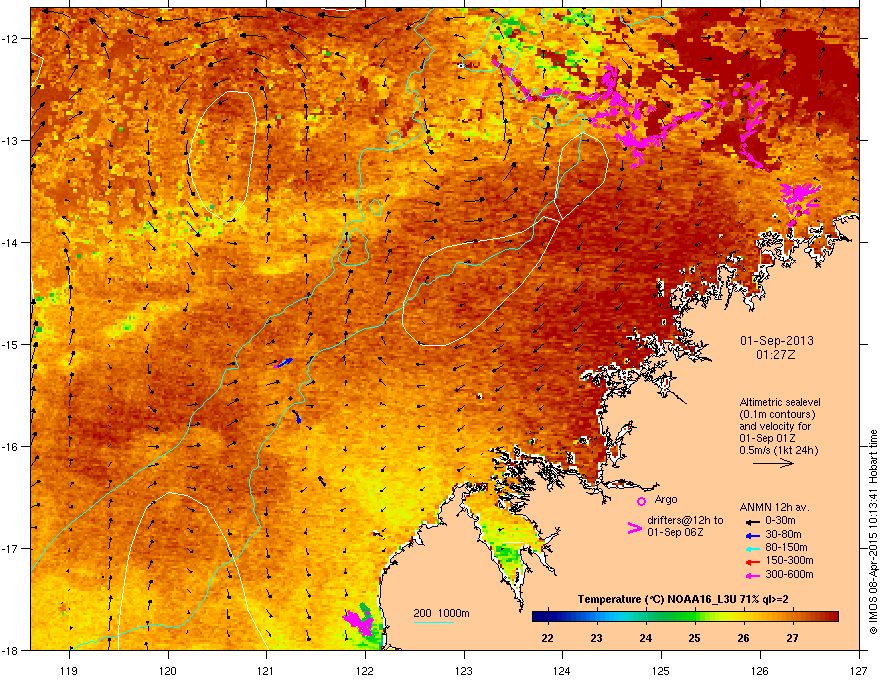The image size is (880, 680).
Task: Click latitude axis label -18
Action: tap(11, 650)
